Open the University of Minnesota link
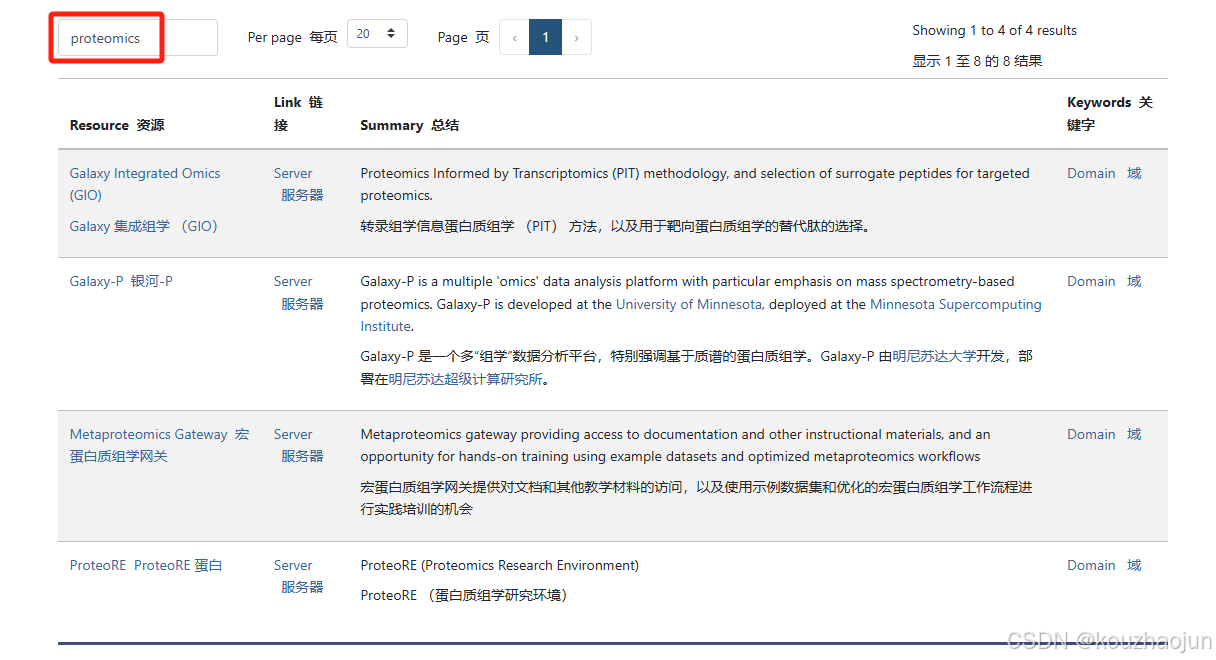 click(x=689, y=304)
